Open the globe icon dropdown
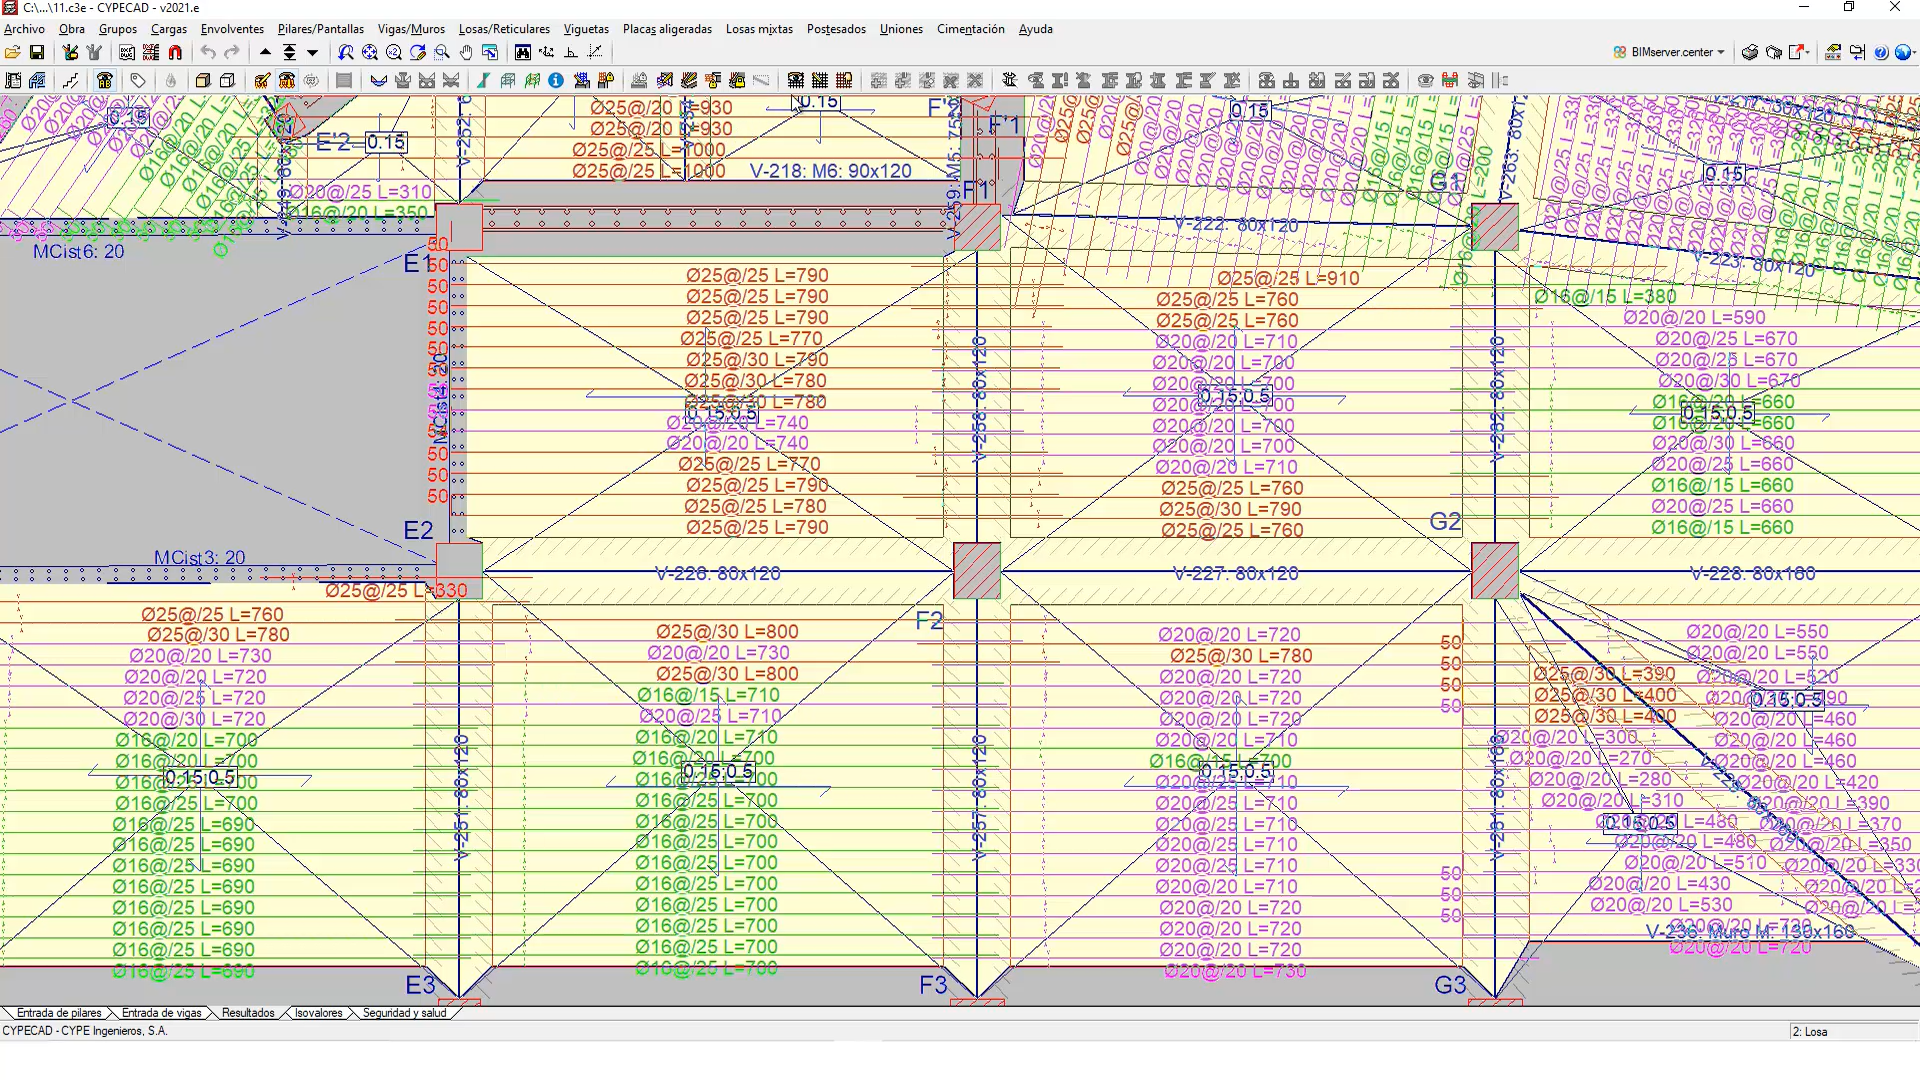This screenshot has height=1080, width=1920. [x=1915, y=52]
